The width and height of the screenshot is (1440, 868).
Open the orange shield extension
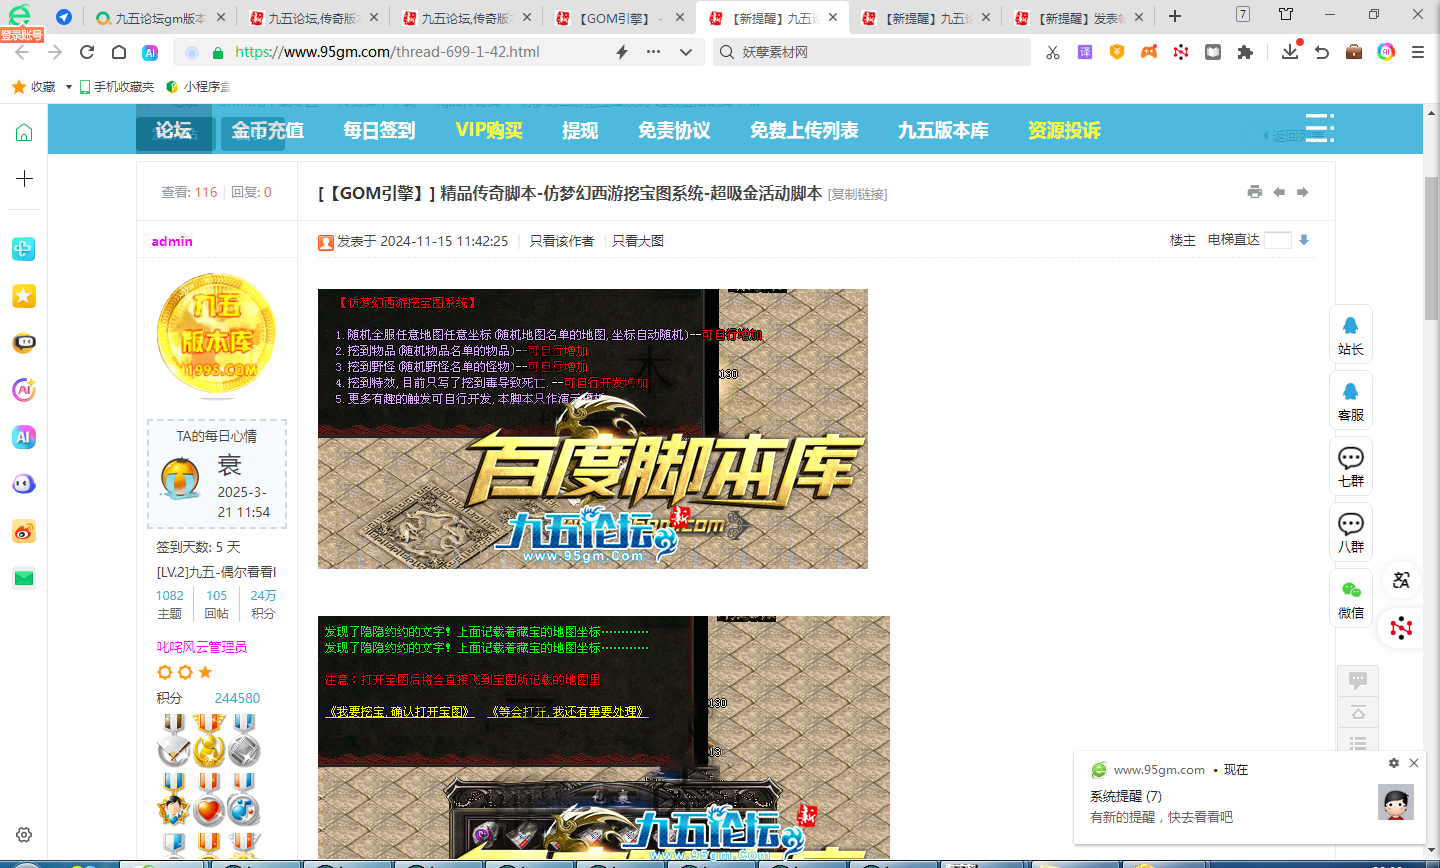pos(1117,52)
